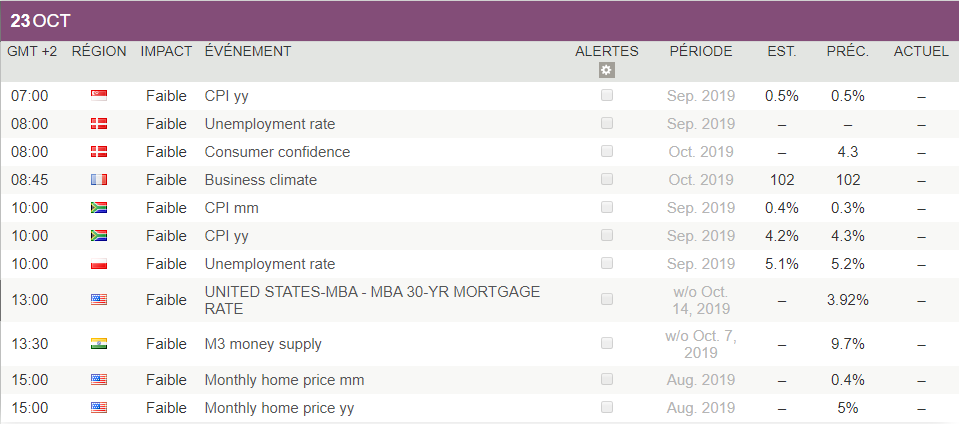Open alert settings gear under ALERTES

(x=606, y=70)
